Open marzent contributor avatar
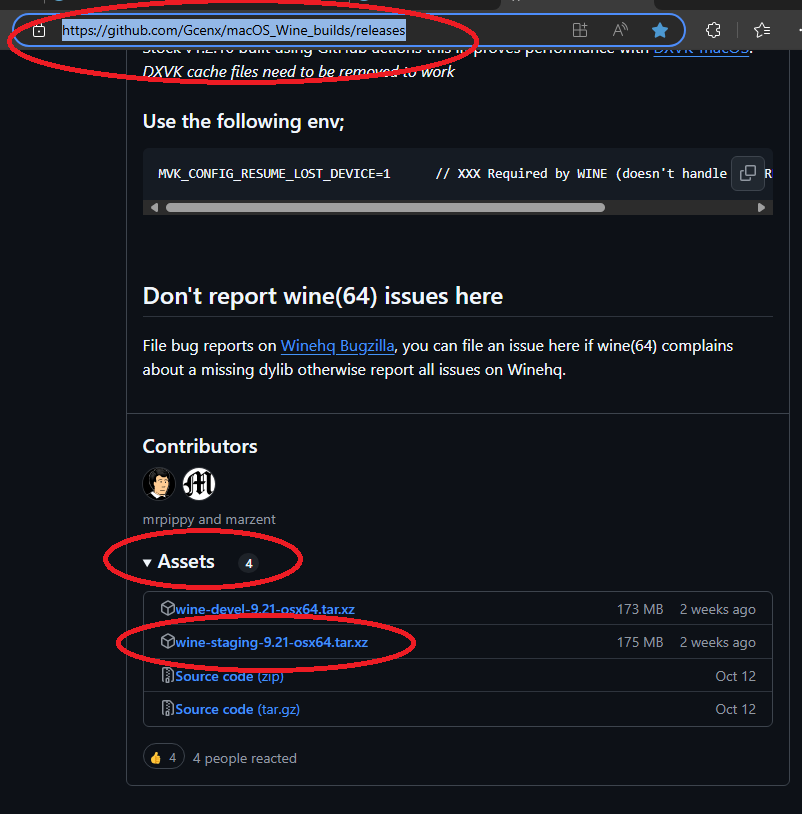Screen dimensions: 802x814 pos(199,484)
